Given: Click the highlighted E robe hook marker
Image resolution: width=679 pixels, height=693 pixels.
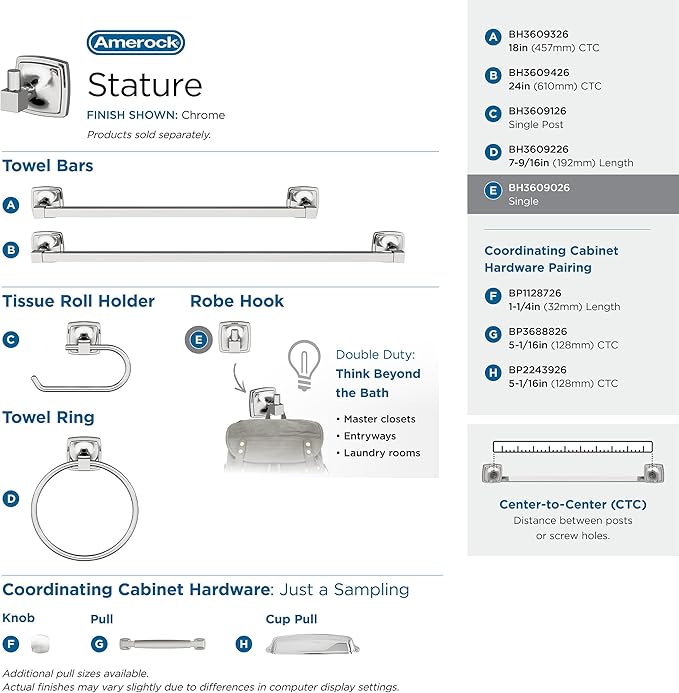Looking at the screenshot, I should 198,339.
